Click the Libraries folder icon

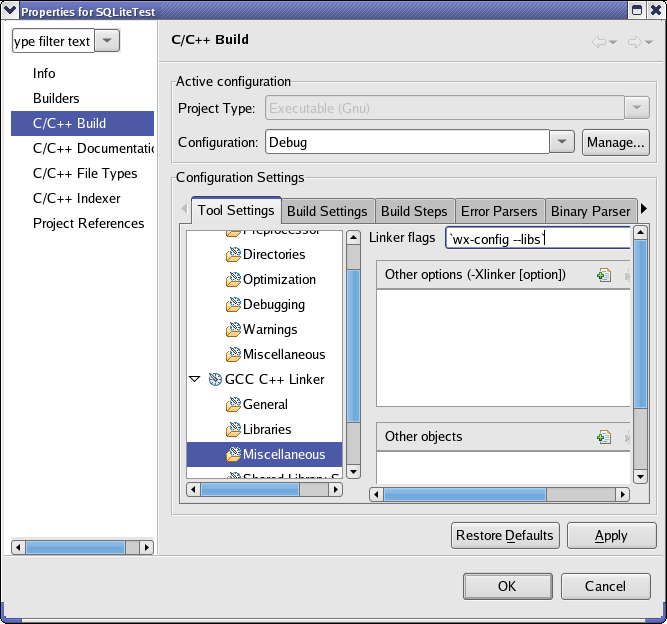click(233, 429)
